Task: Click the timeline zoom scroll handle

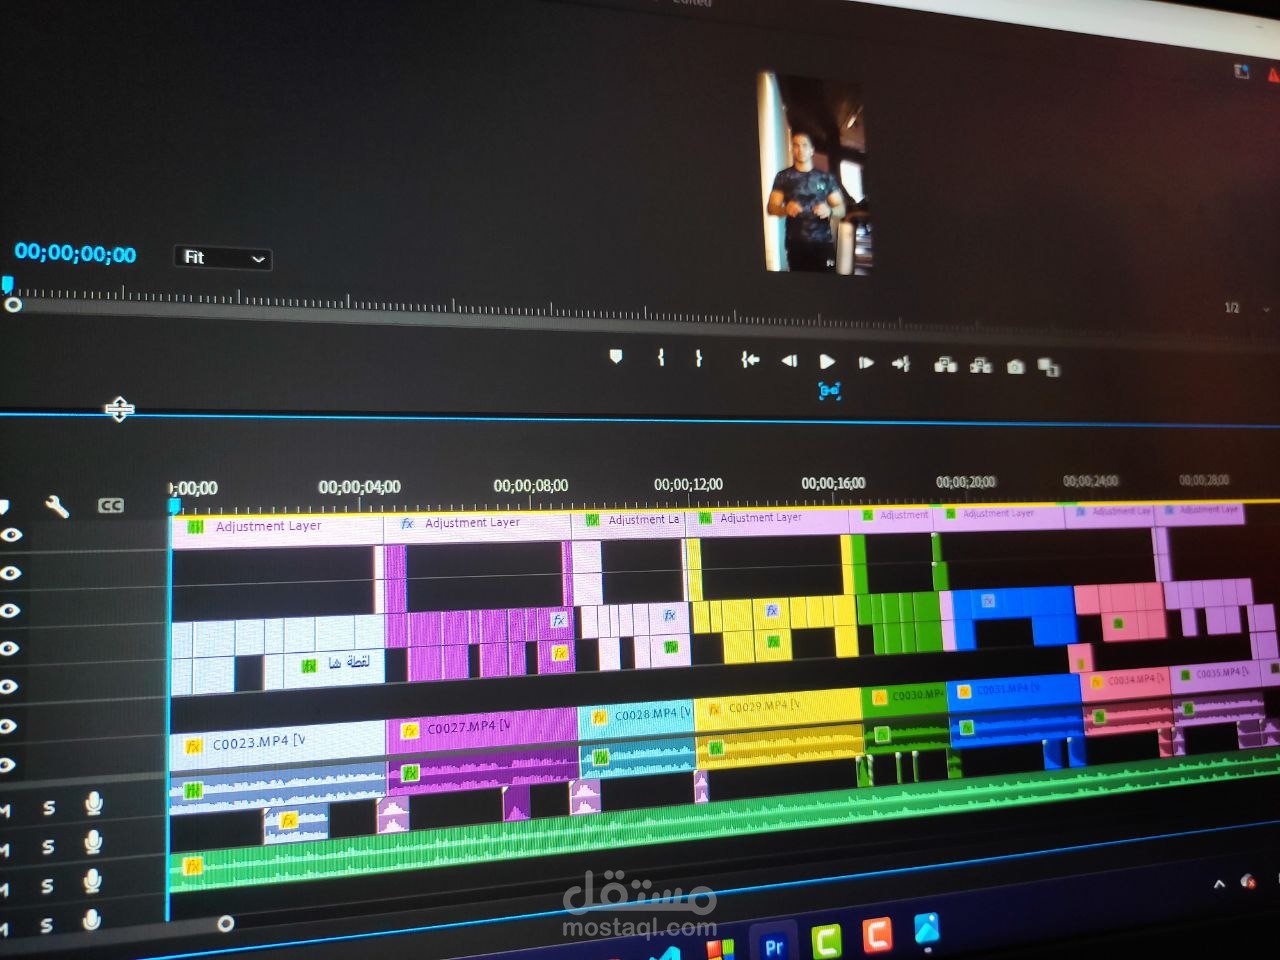Action: [x=226, y=923]
